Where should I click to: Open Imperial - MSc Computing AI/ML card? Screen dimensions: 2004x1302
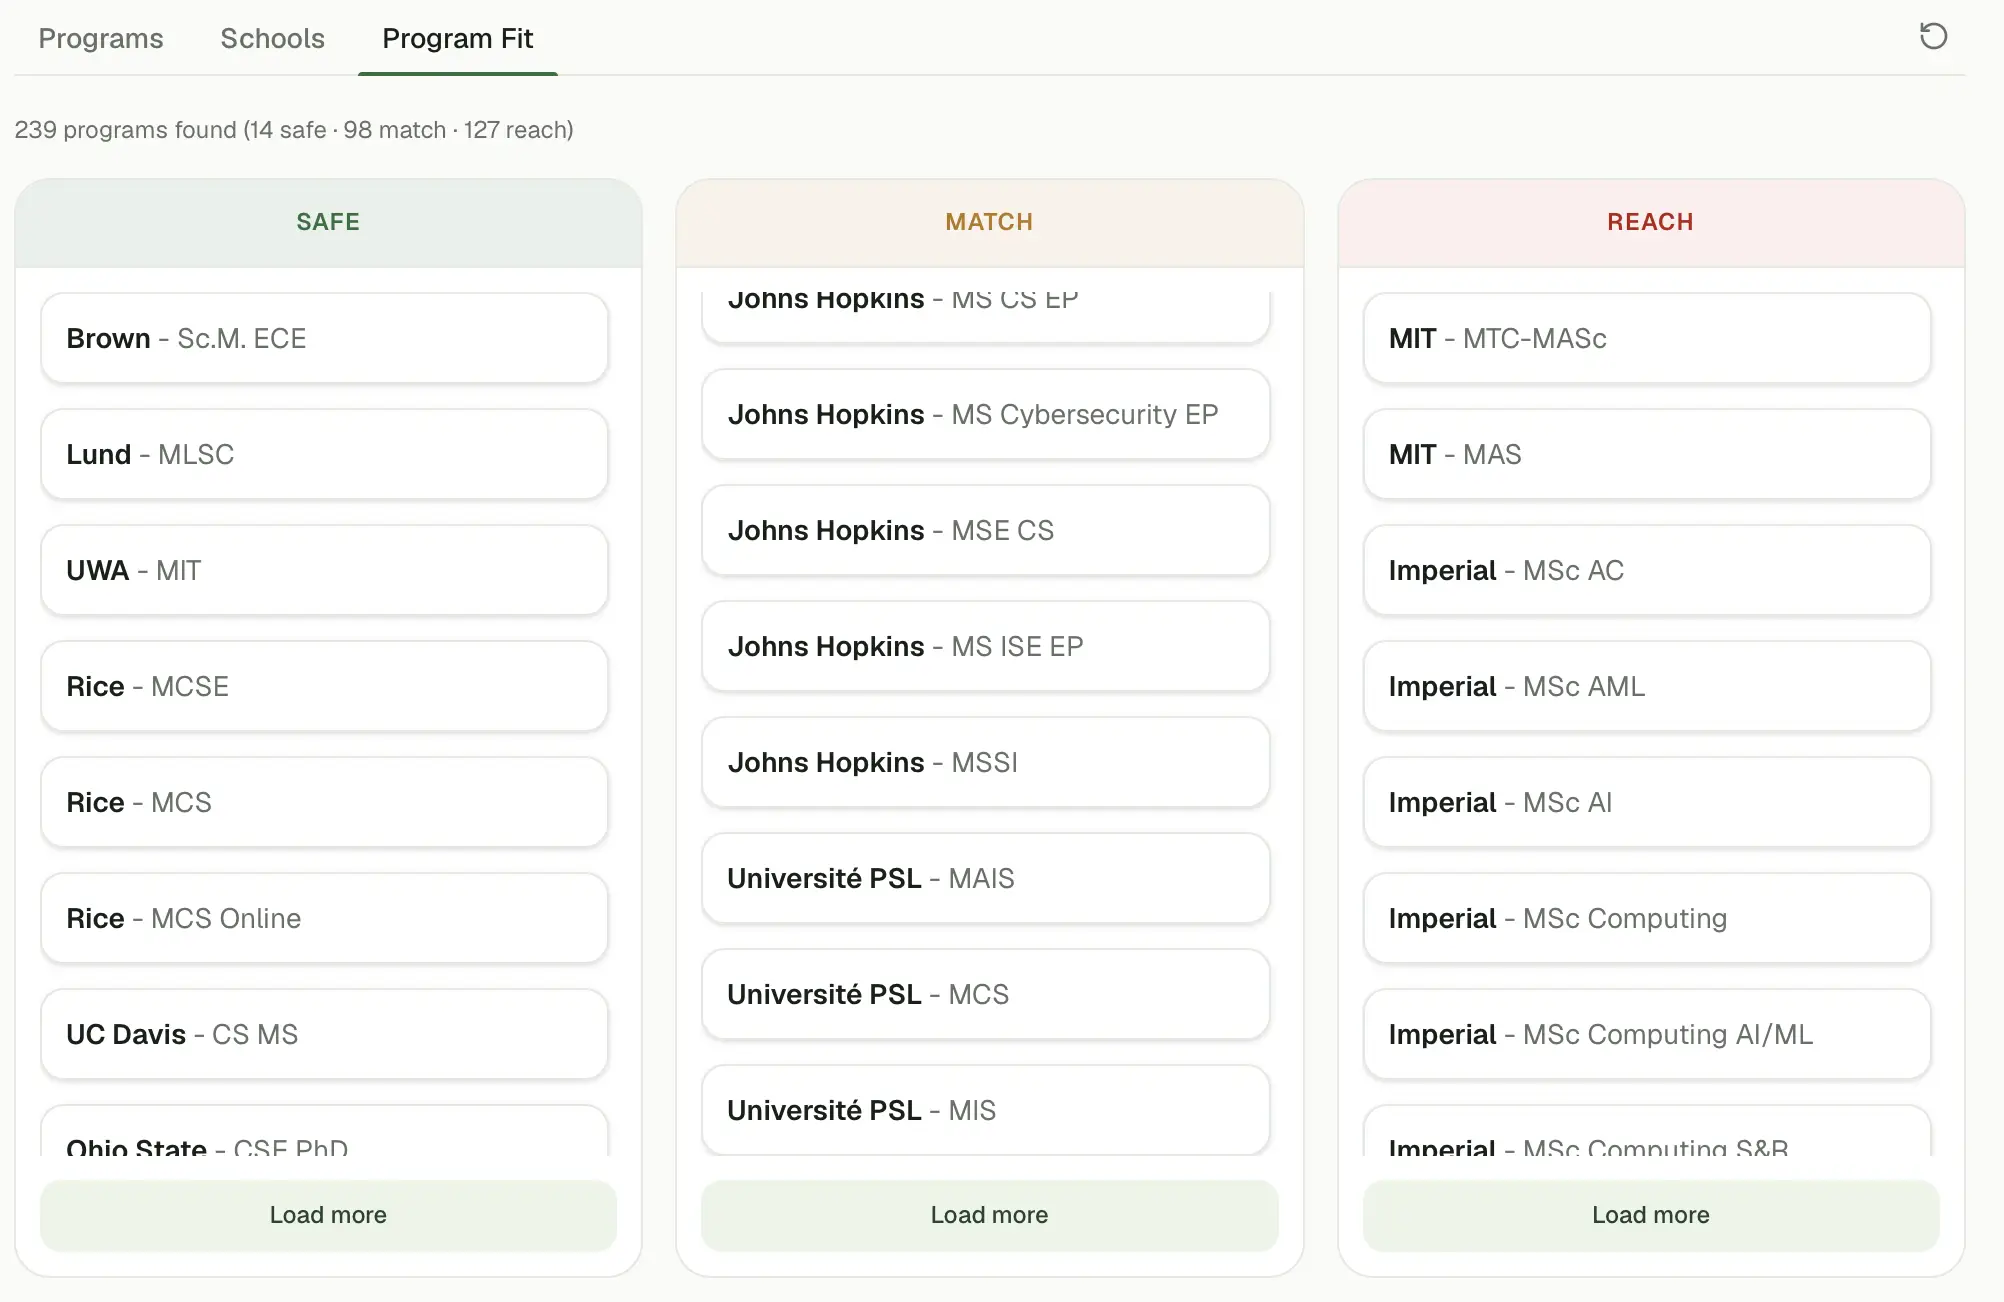pyautogui.click(x=1647, y=1034)
